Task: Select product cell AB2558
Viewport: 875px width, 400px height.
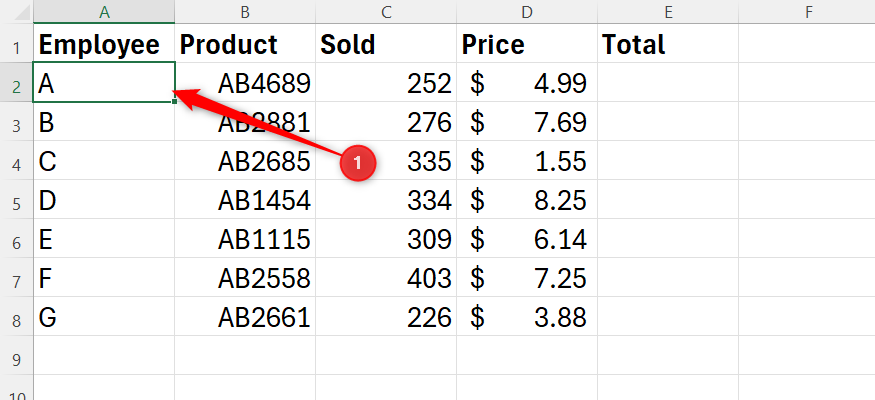Action: (x=245, y=278)
